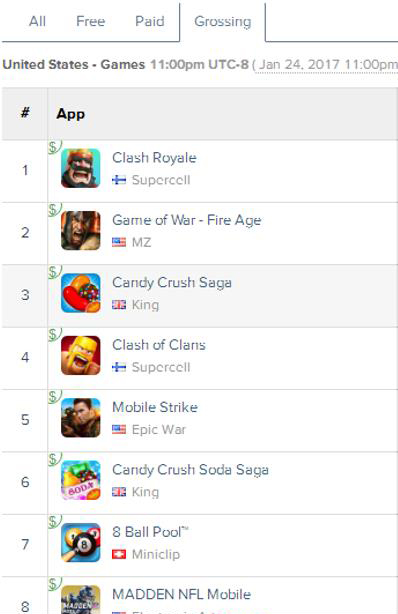Open the MZ publisher link

141,242
